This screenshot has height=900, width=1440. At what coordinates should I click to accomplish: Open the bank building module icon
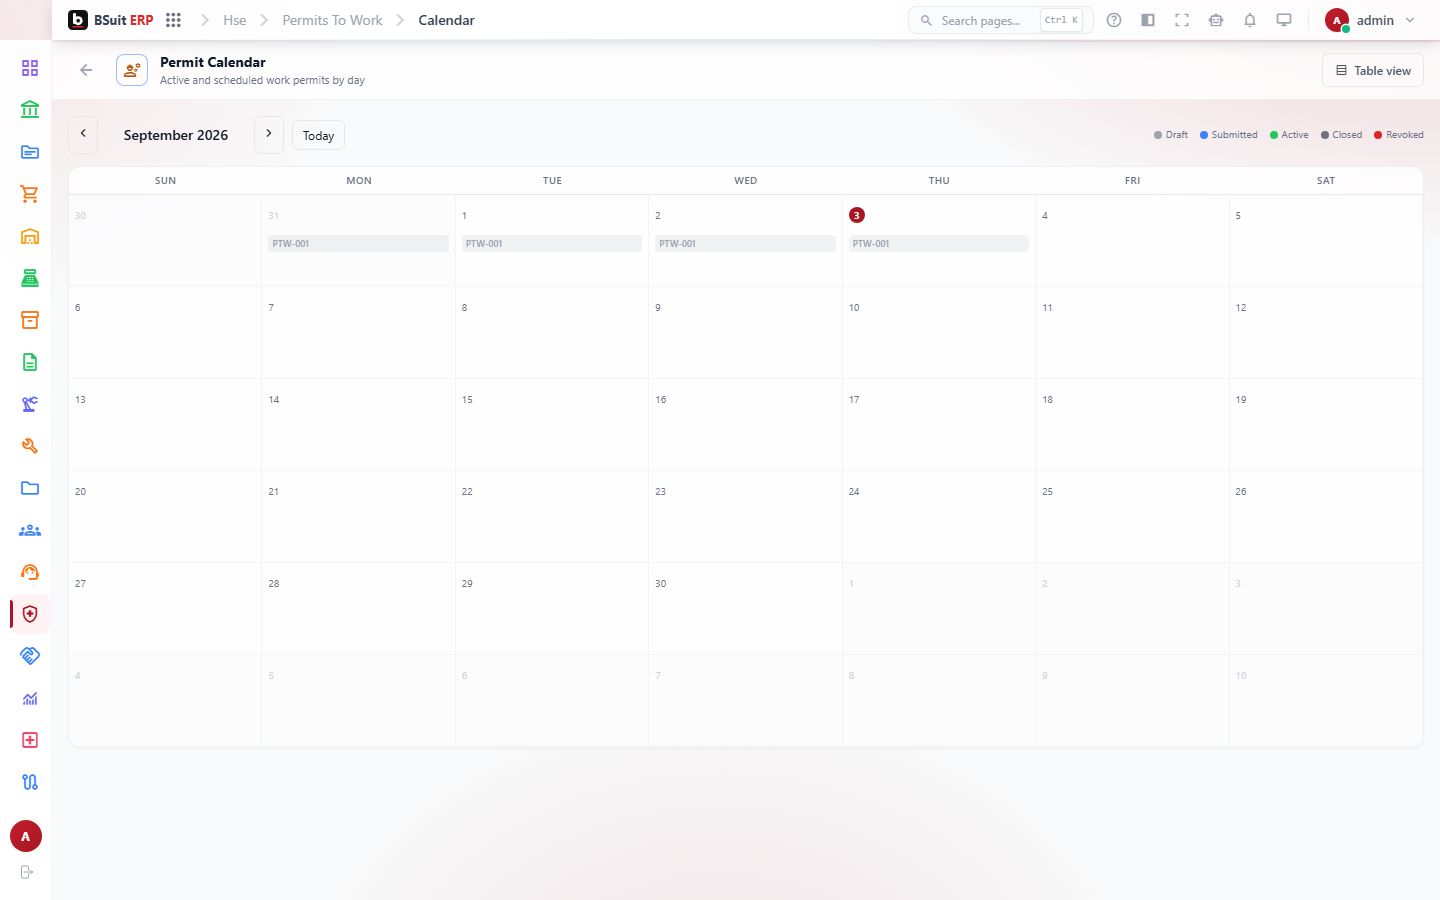coord(30,110)
